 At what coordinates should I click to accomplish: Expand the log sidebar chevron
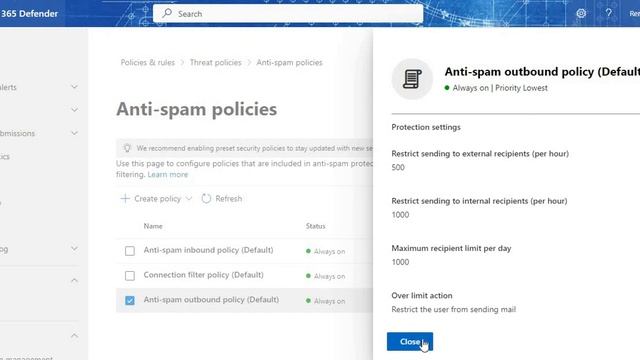pyautogui.click(x=74, y=248)
